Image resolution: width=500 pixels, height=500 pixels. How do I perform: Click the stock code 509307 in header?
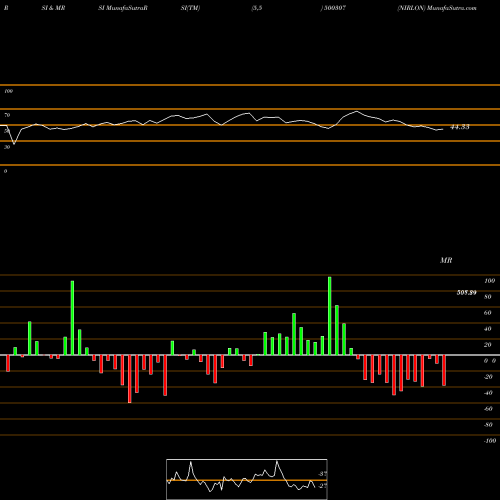click(334, 8)
